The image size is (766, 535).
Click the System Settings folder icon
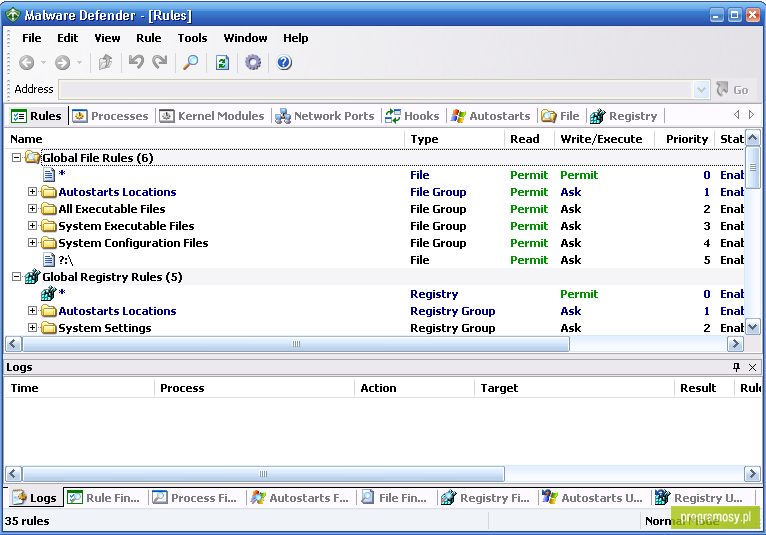[49, 328]
